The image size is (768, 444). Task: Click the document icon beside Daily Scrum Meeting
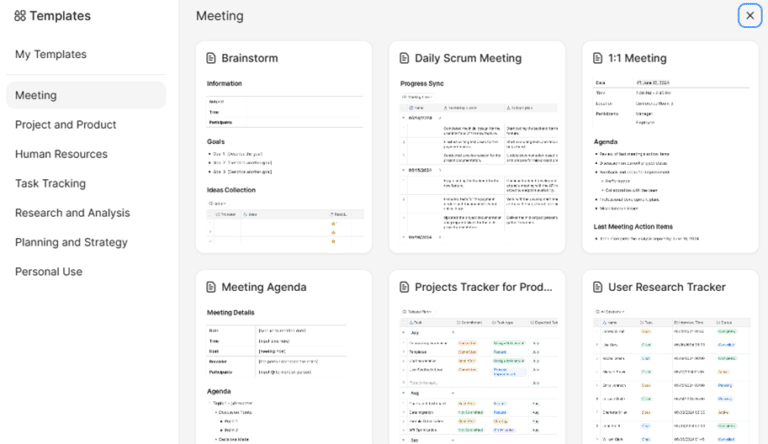(404, 58)
